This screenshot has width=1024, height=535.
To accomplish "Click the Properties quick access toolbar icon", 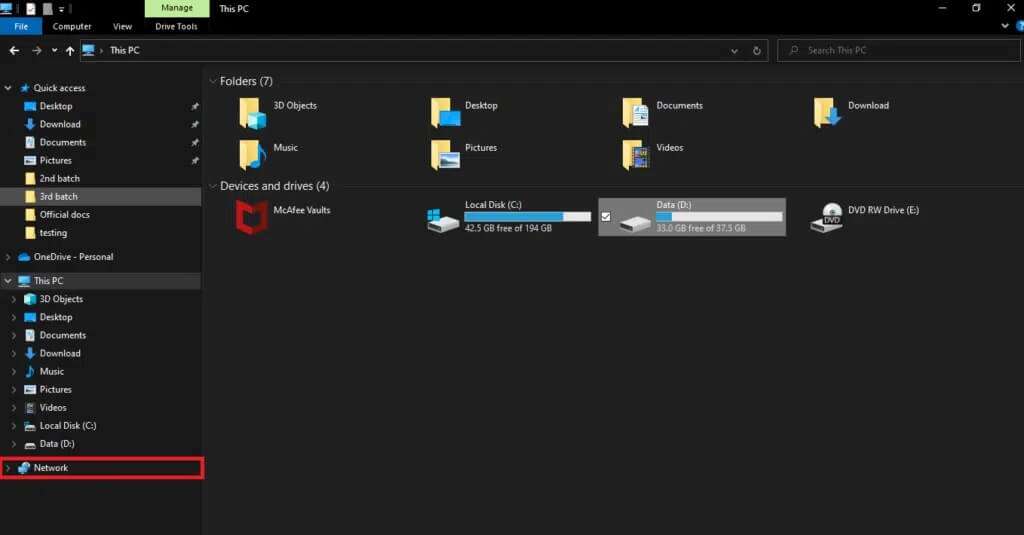I will [x=31, y=9].
